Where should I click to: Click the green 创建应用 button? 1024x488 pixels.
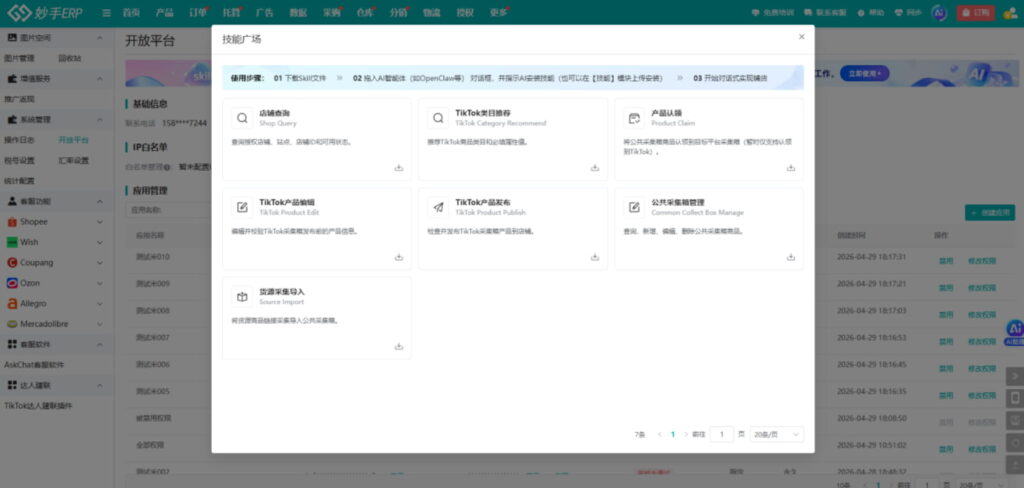coord(990,212)
